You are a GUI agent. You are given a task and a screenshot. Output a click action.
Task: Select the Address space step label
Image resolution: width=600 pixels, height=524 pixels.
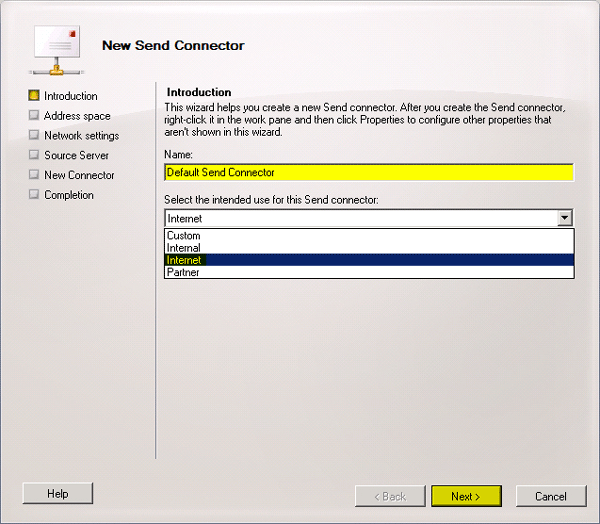click(x=77, y=116)
